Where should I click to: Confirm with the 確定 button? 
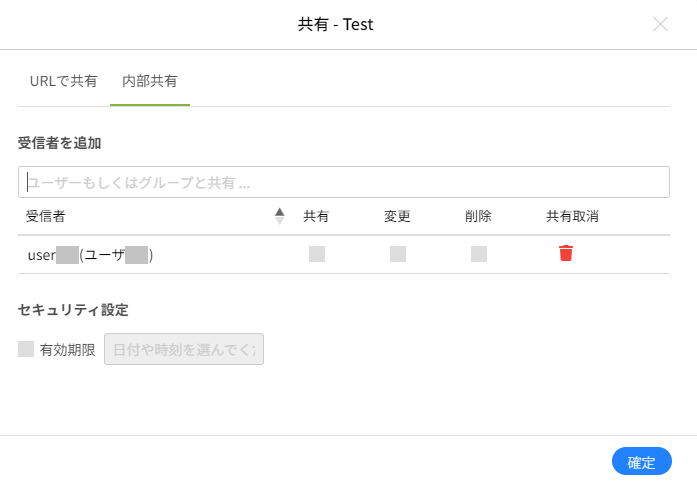[x=642, y=462]
